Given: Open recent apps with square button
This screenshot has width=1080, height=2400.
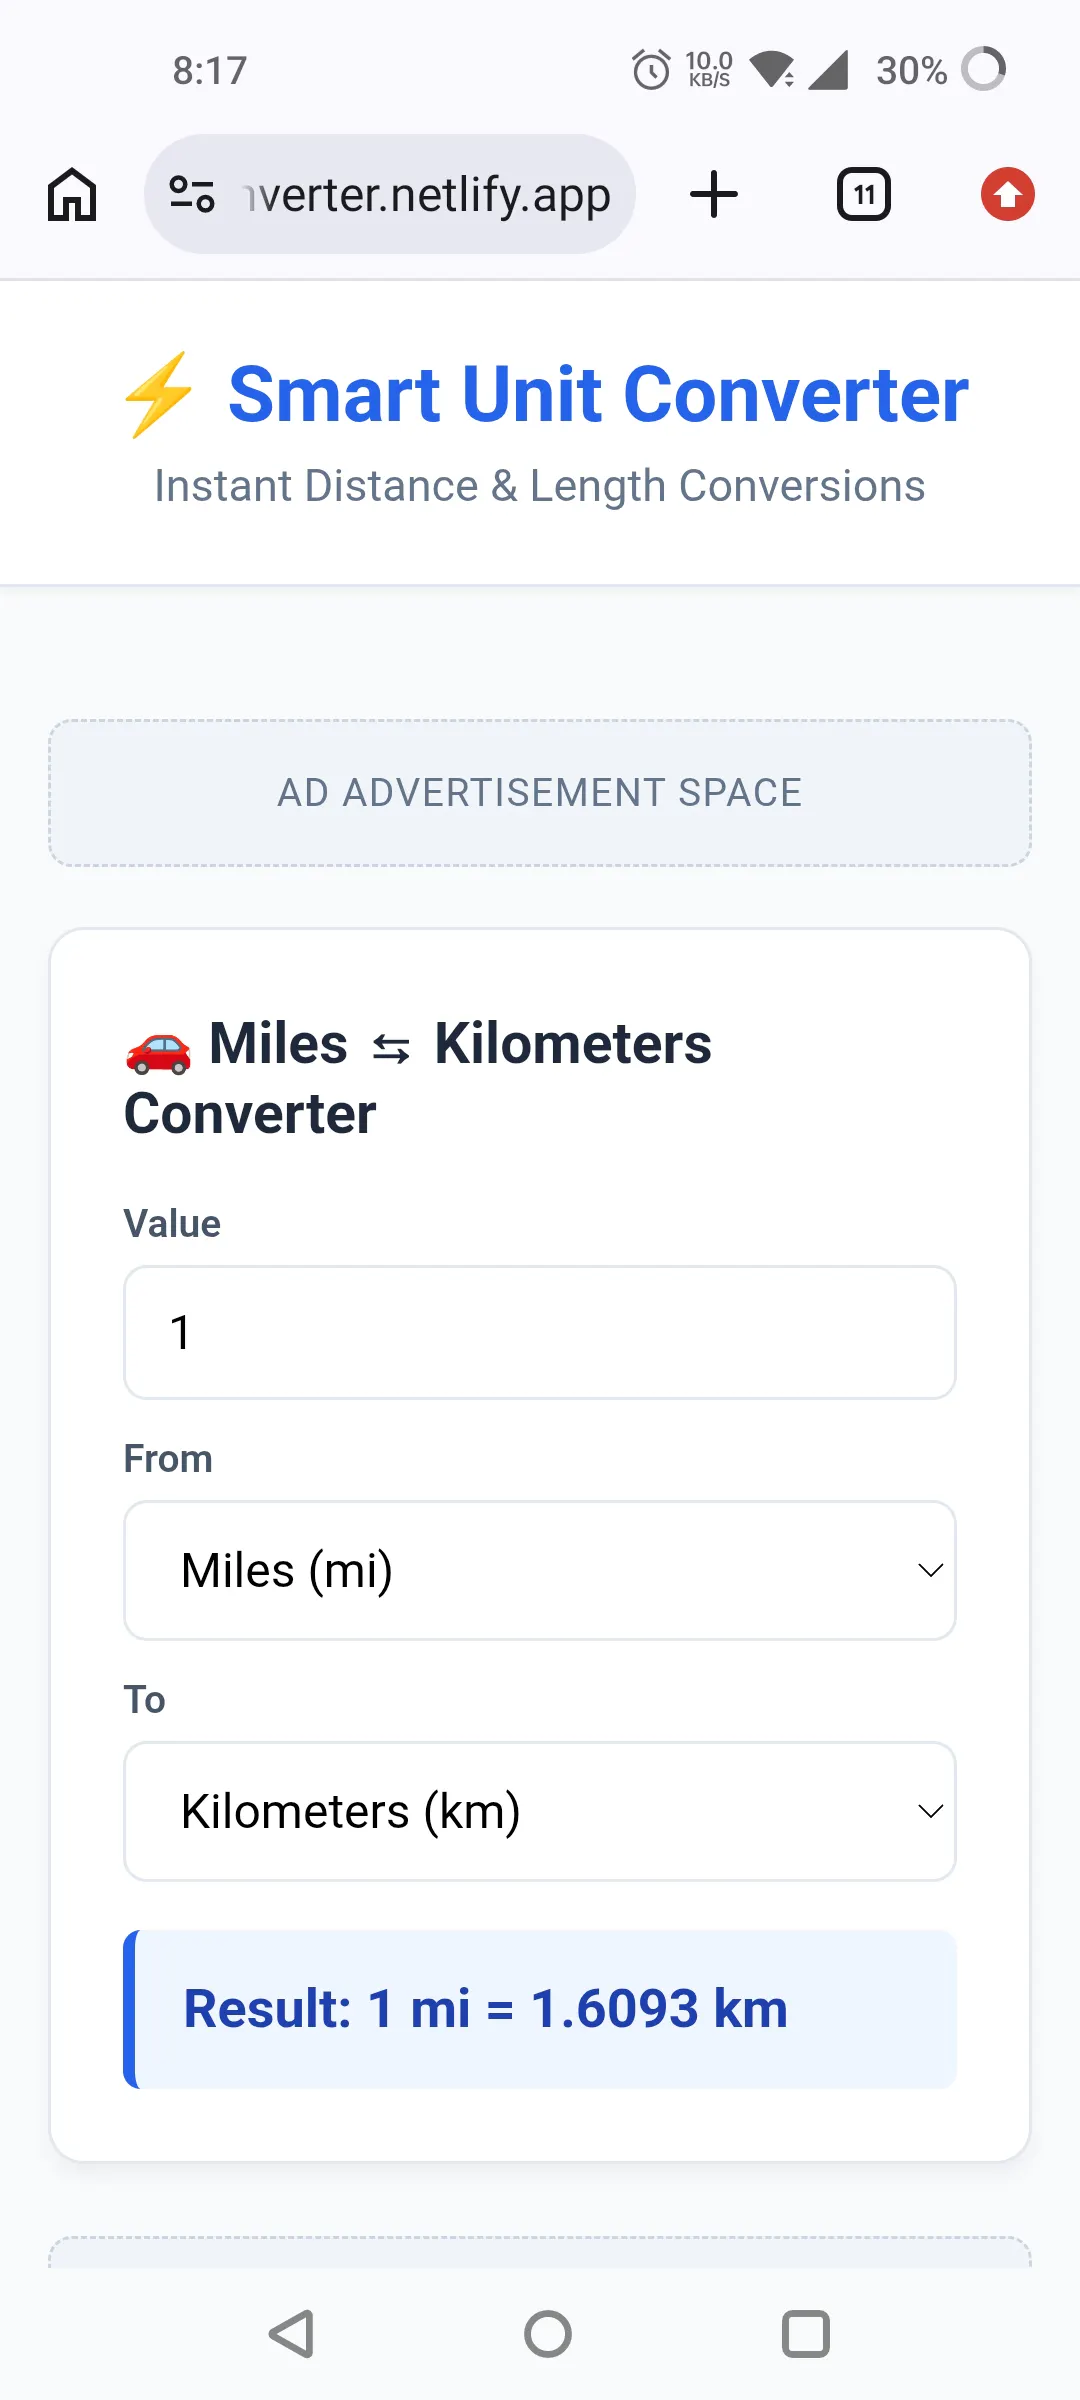Looking at the screenshot, I should point(806,2334).
